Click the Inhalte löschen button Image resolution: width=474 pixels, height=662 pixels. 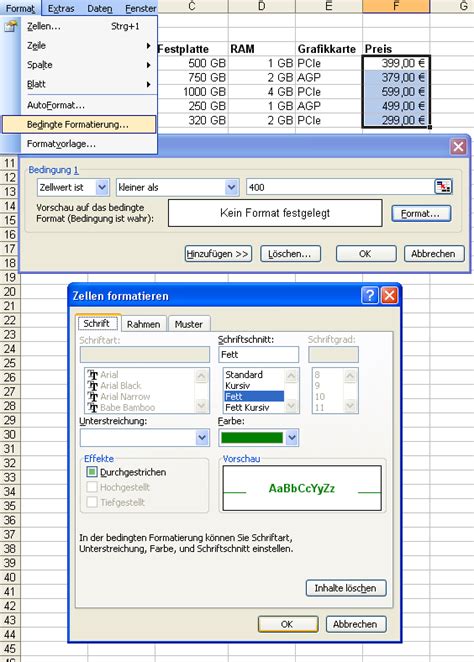coord(346,588)
